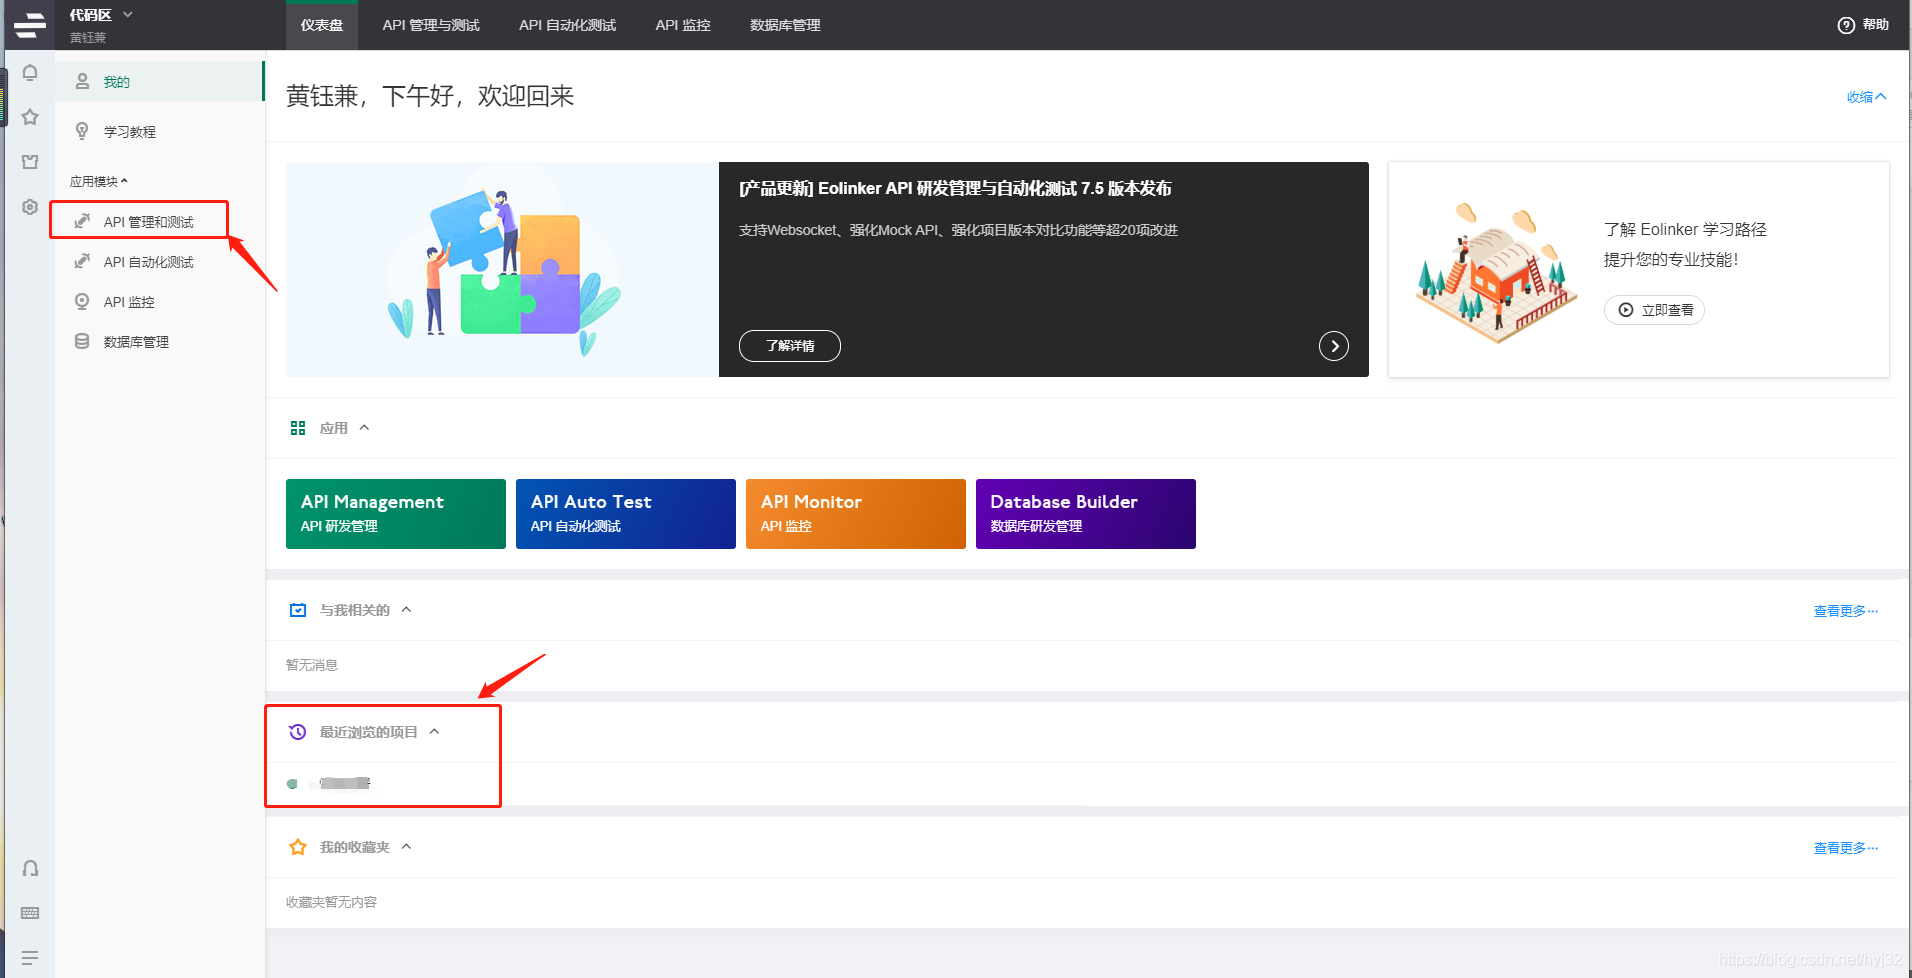Collapse the 最近浏览的项目 section chevron
This screenshot has width=1912, height=978.
434,732
